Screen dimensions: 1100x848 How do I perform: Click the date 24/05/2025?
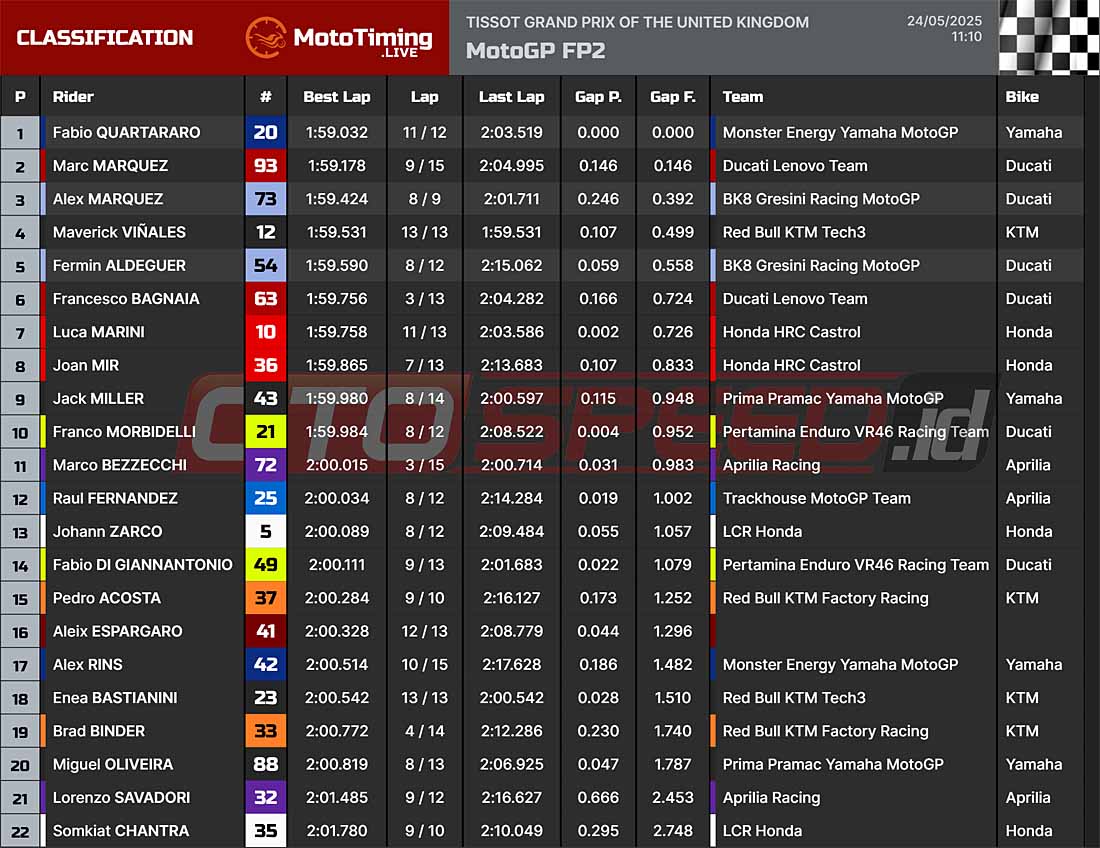tap(944, 21)
